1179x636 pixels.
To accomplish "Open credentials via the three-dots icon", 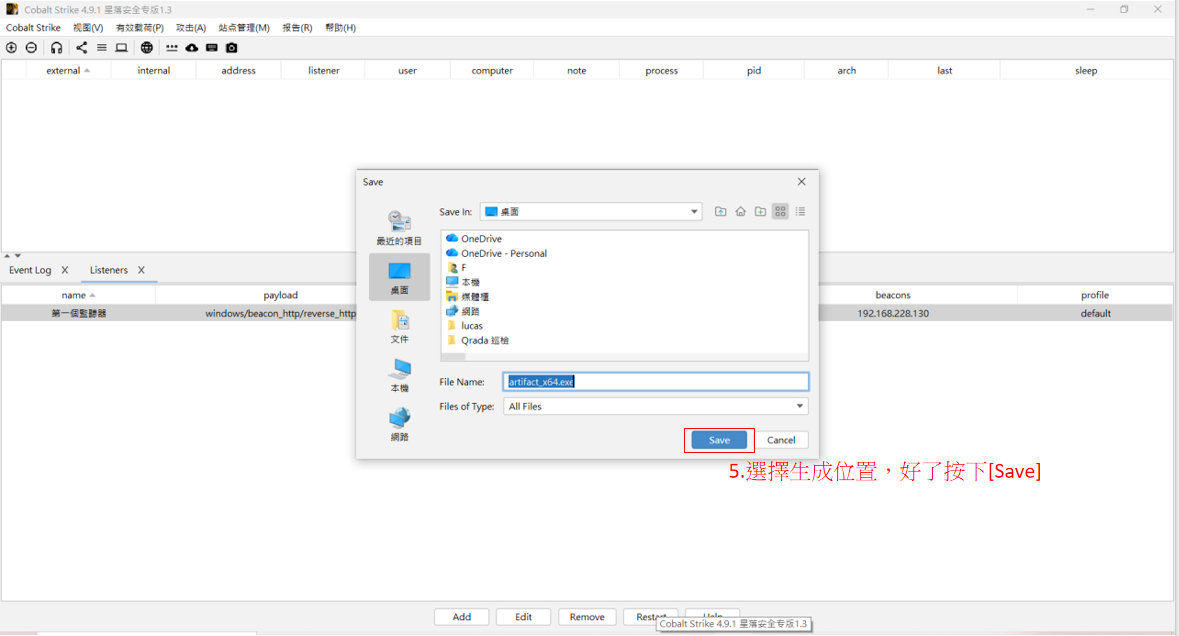I will [x=171, y=47].
